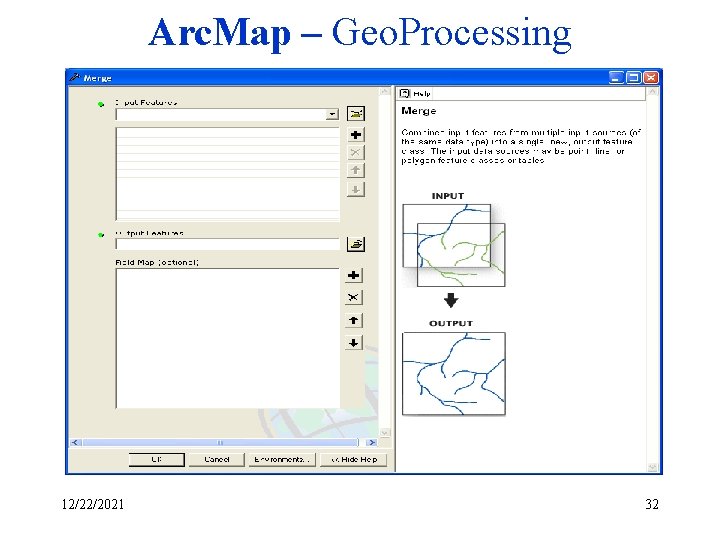This screenshot has width=720, height=540.
Task: Click inside the input features list area
Action: coord(228,174)
